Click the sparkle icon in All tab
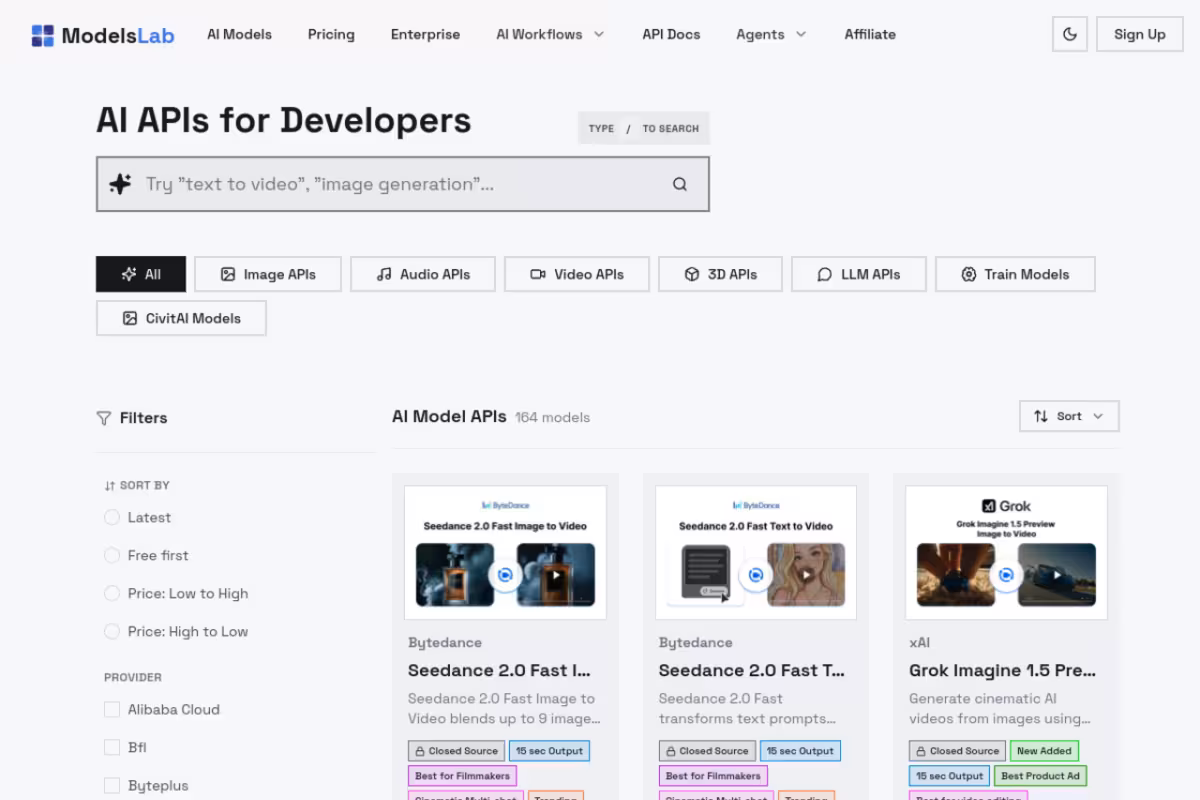 click(x=129, y=274)
